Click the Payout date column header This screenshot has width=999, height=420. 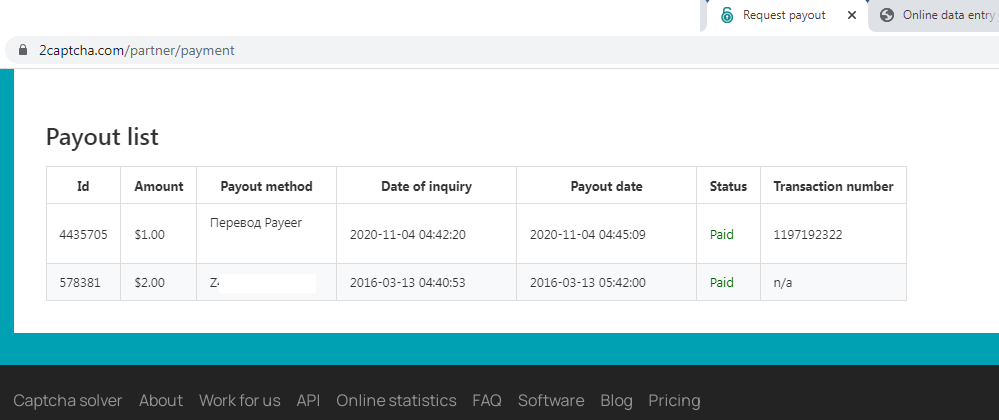point(607,186)
